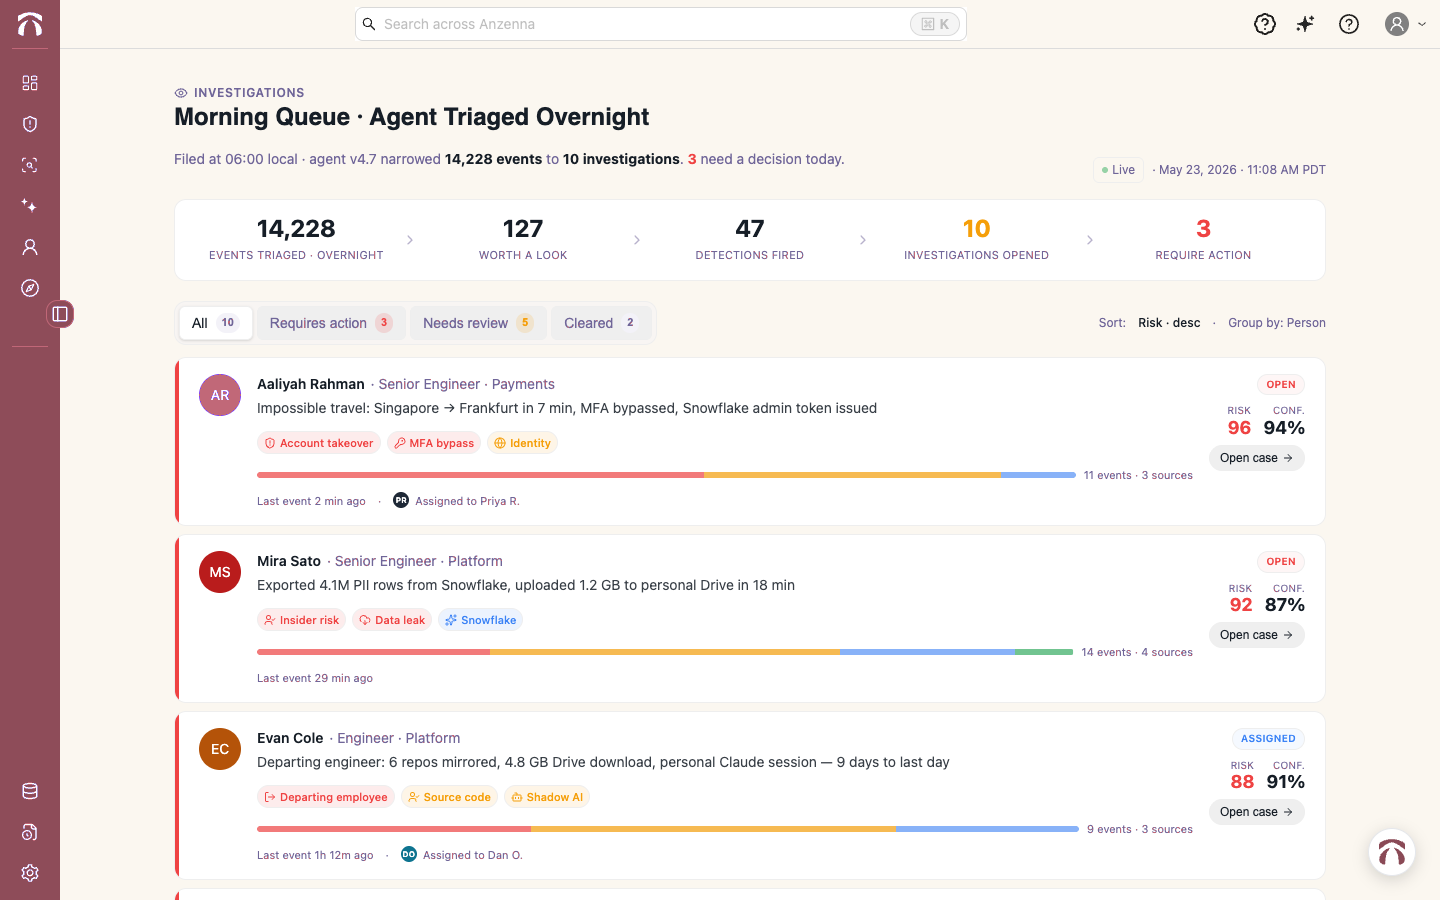1440x900 pixels.
Task: Open the dashboard grid icon in sidebar
Action: [30, 83]
